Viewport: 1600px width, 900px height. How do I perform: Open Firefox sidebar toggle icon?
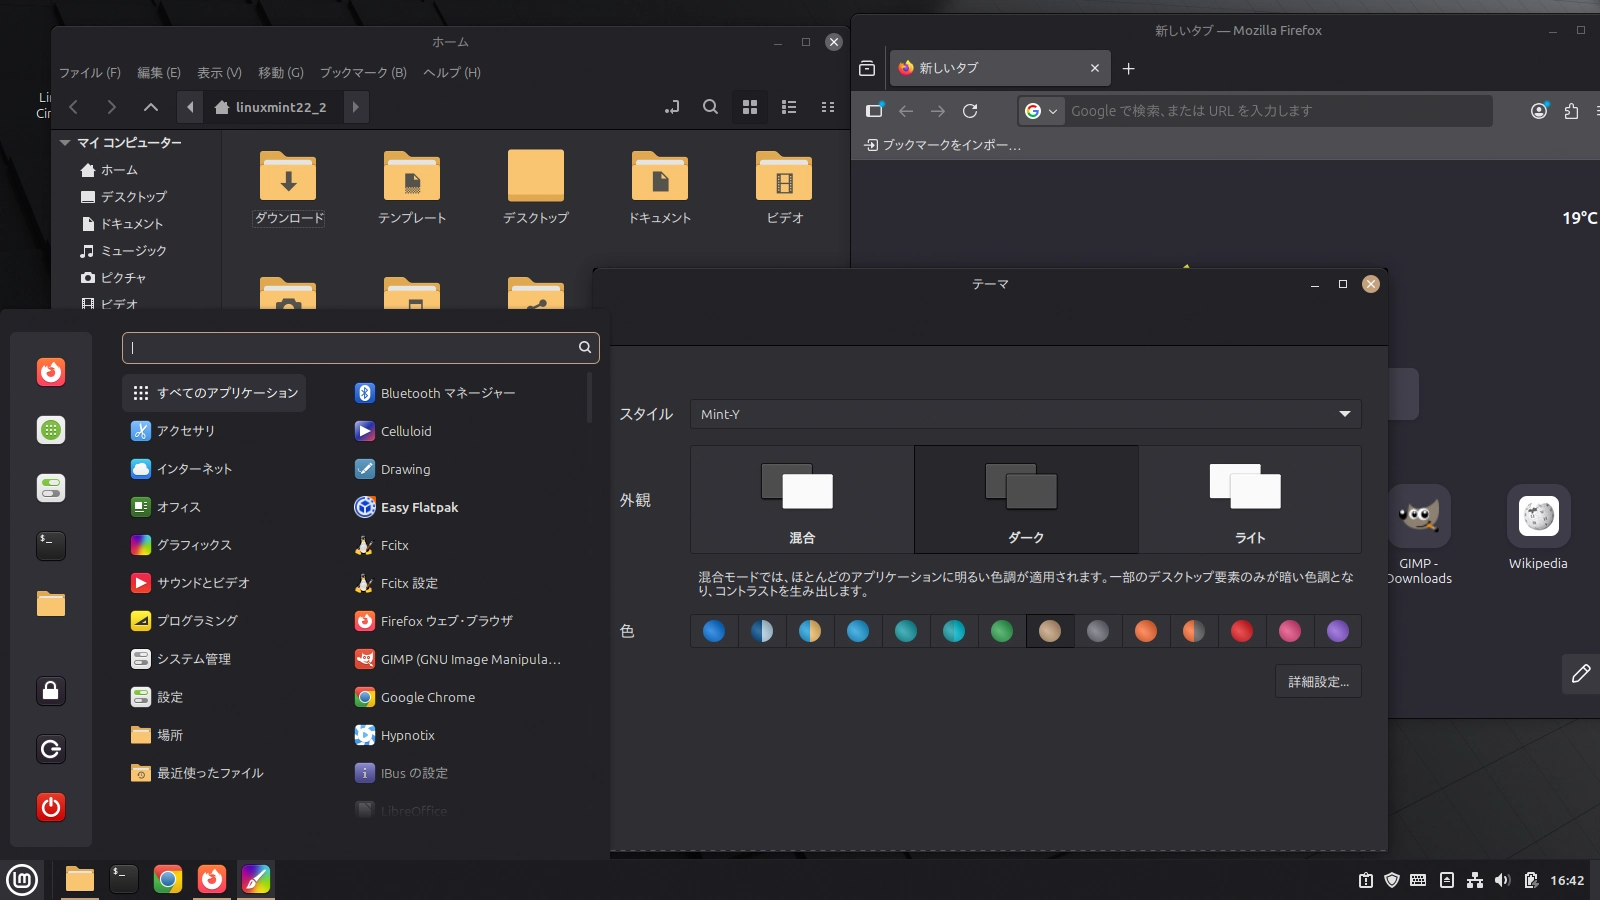tap(874, 111)
